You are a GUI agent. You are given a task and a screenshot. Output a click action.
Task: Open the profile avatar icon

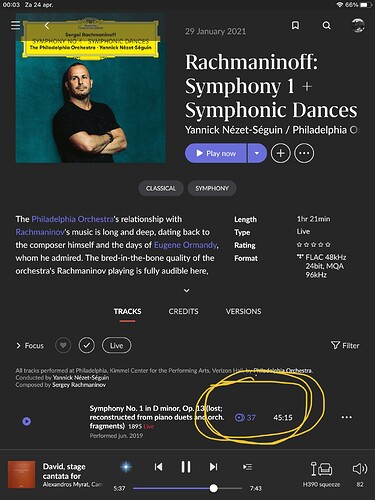tap(358, 25)
